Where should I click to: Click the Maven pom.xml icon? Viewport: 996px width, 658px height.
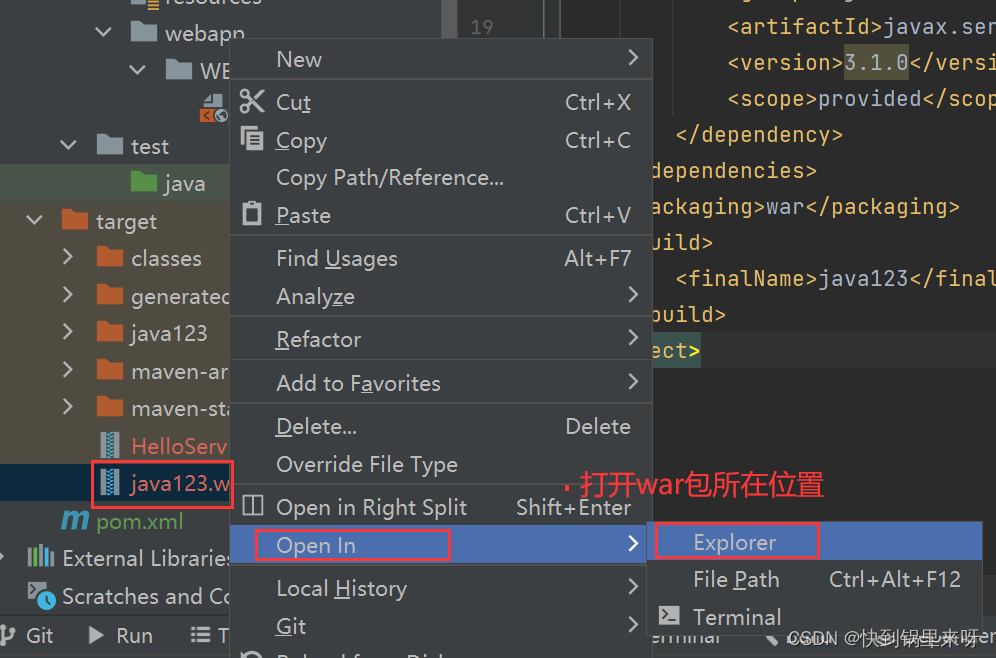(x=75, y=520)
